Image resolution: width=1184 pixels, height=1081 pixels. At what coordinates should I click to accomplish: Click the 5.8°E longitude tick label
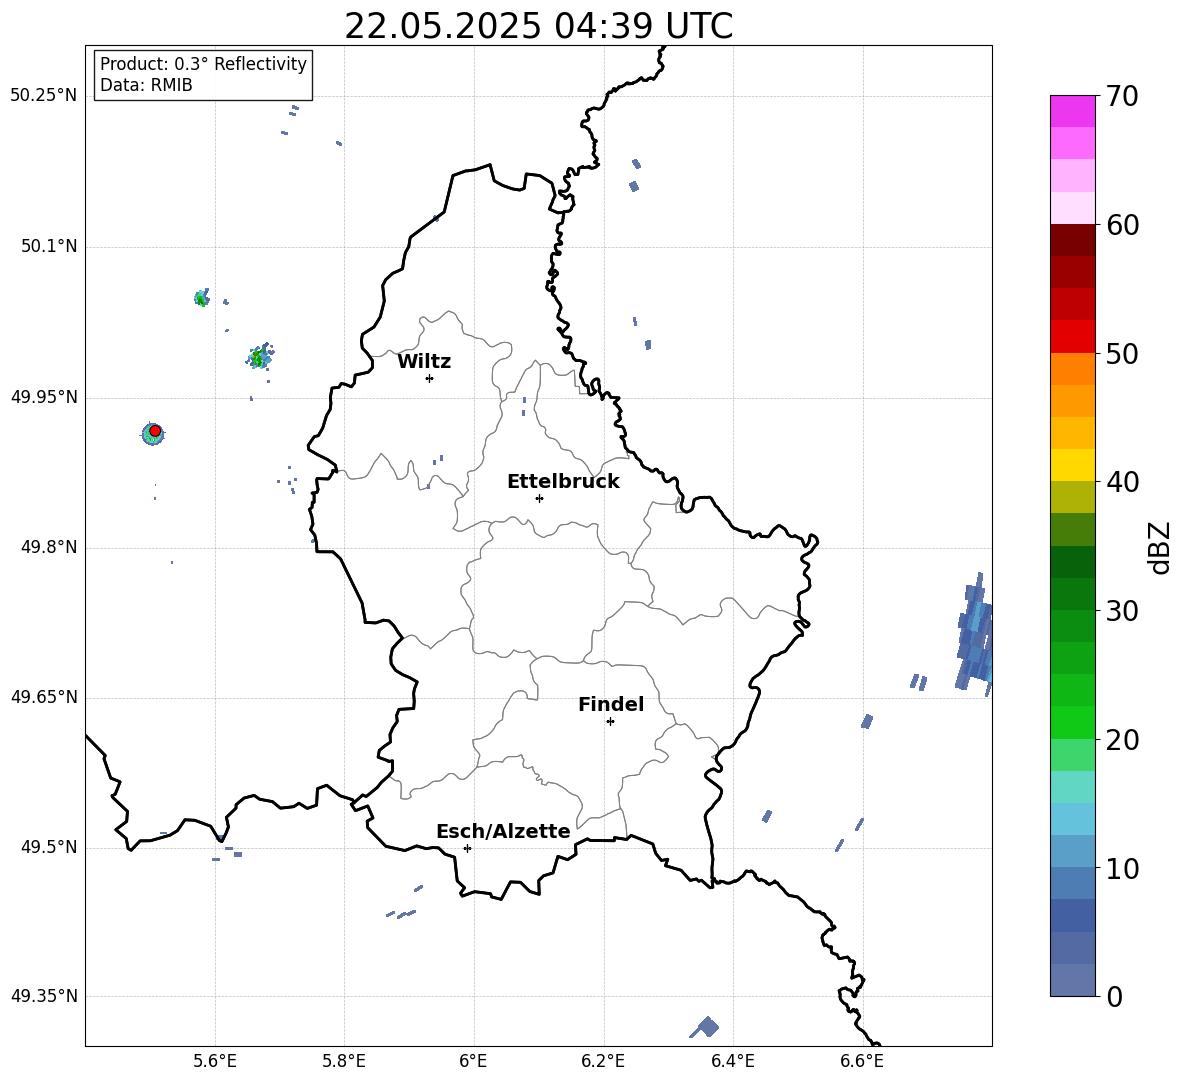[x=344, y=1061]
